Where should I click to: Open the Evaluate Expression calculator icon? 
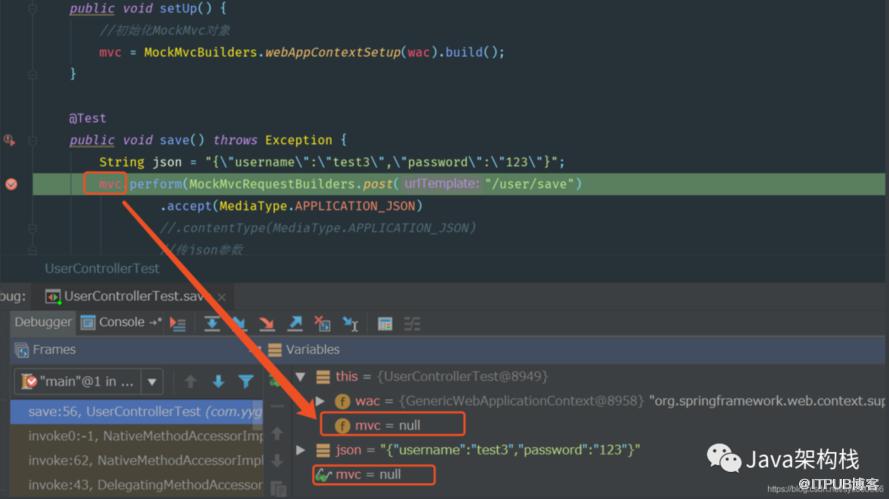(385, 324)
